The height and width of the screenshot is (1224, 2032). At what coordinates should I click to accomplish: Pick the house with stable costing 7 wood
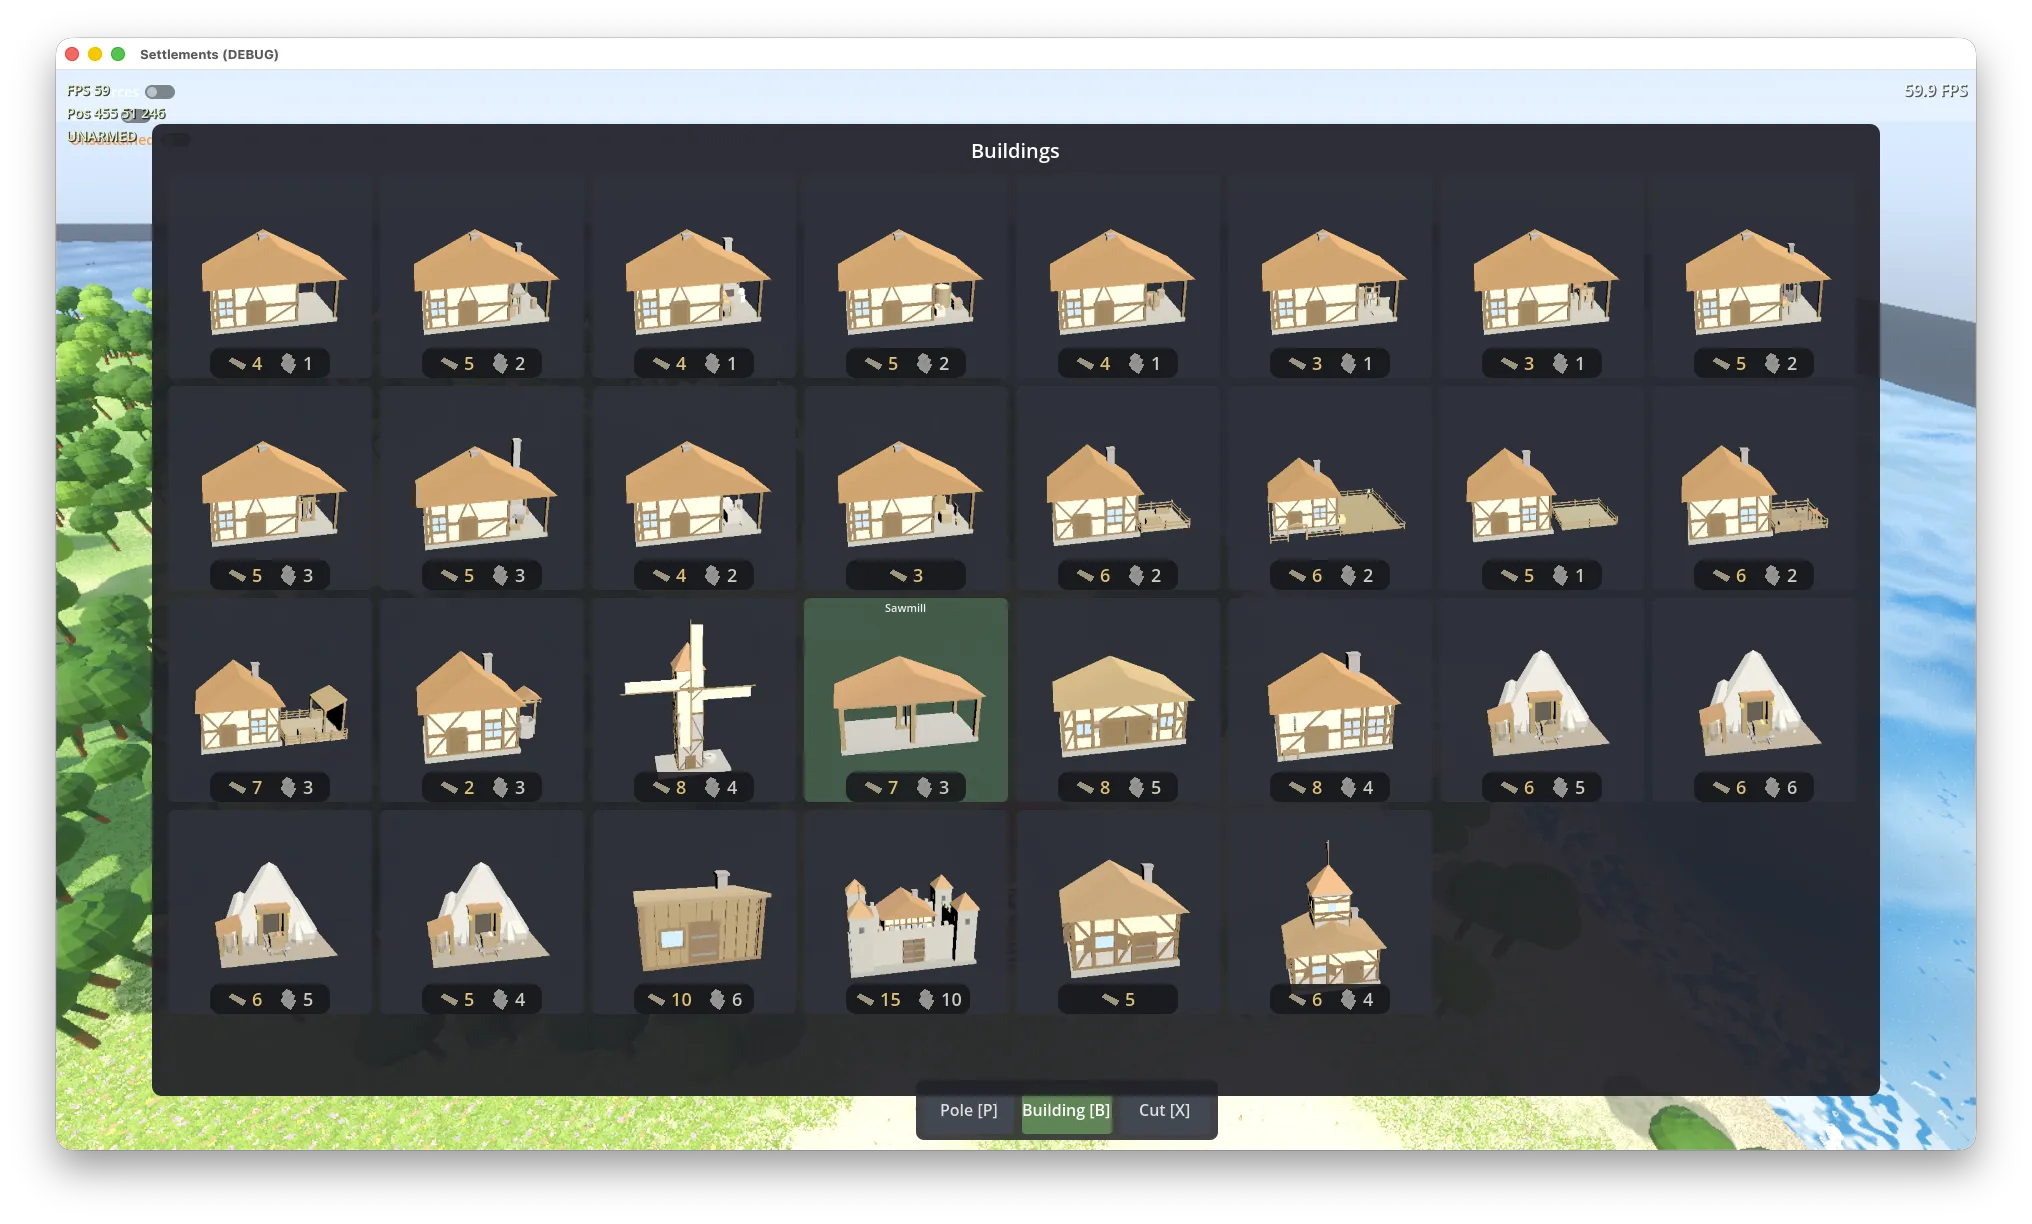point(268,700)
